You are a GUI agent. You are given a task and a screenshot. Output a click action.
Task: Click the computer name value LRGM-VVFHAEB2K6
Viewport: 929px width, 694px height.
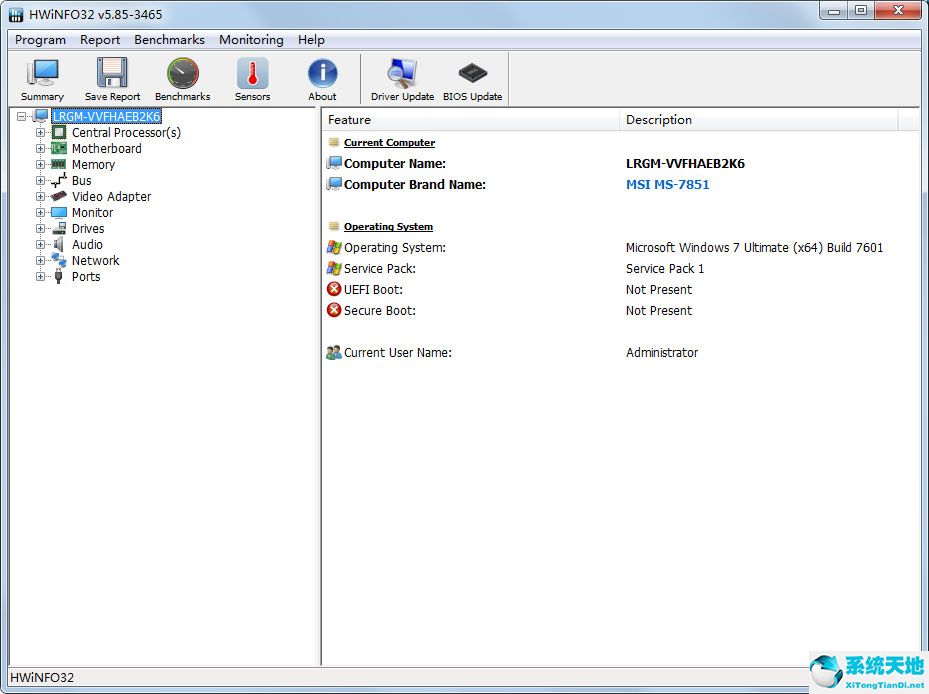(685, 164)
